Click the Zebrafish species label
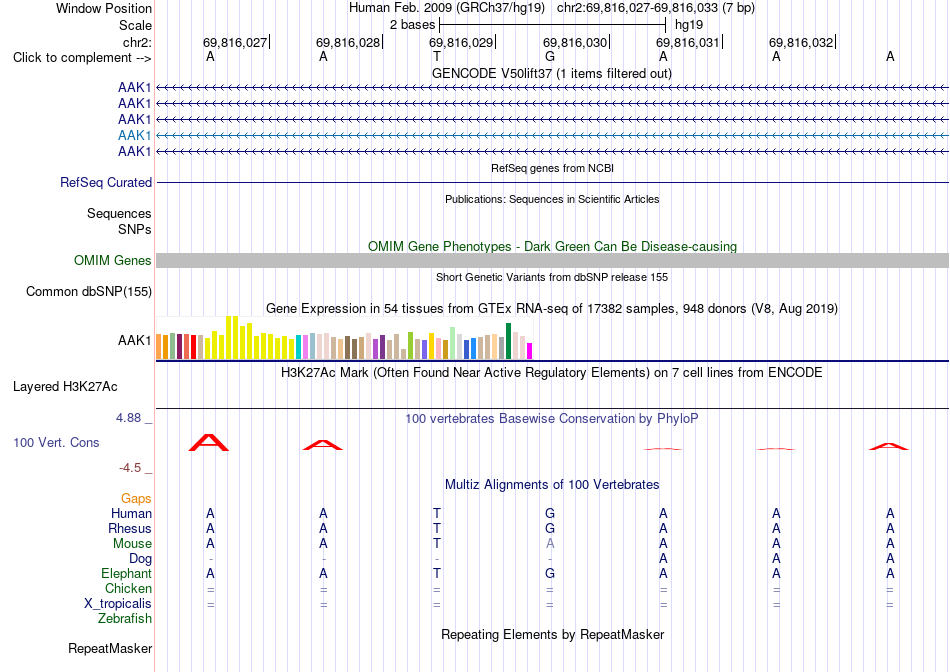Image resolution: width=950 pixels, height=672 pixels. (x=125, y=619)
